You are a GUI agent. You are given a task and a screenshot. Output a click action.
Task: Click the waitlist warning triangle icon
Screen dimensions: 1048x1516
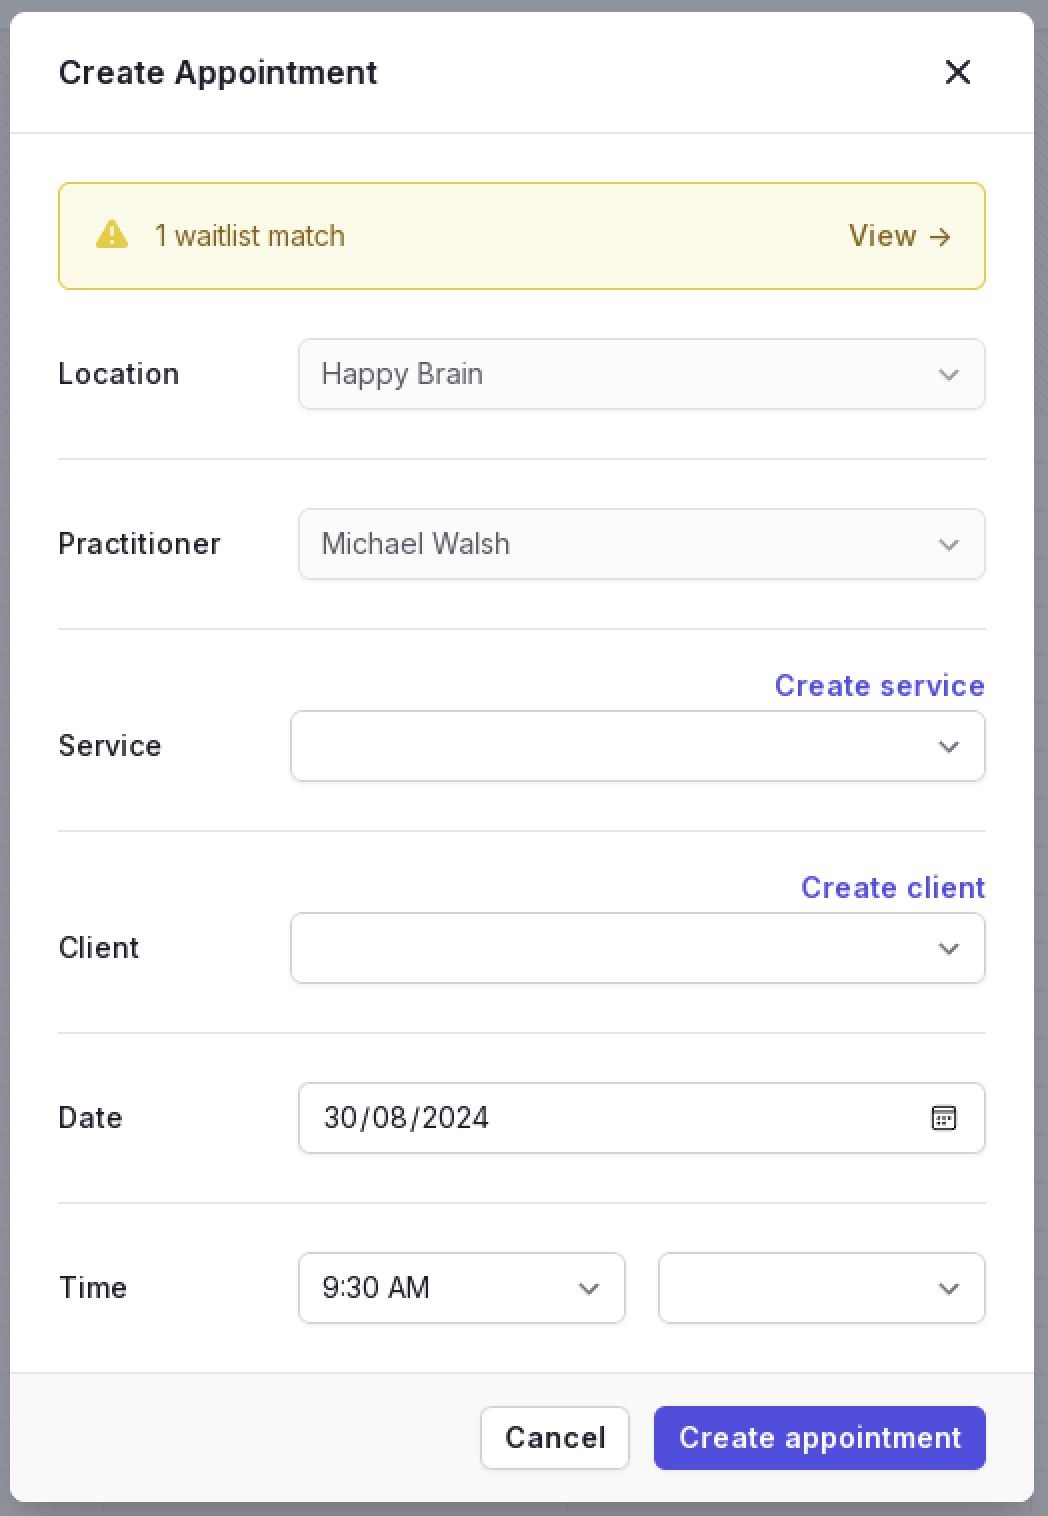click(112, 235)
